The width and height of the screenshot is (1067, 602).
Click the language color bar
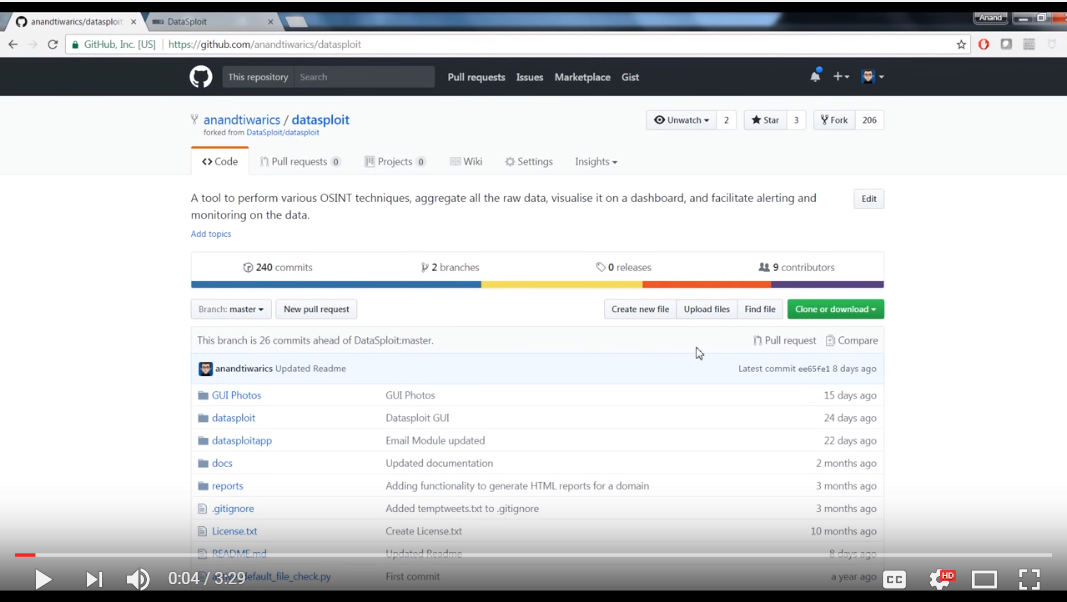[x=538, y=284]
